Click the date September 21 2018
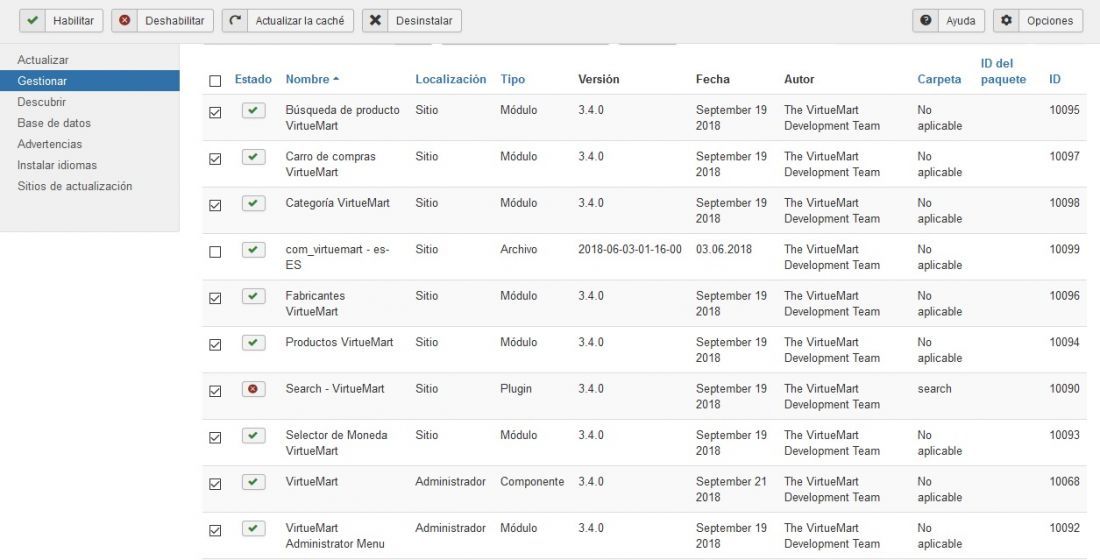The height and width of the screenshot is (560, 1100). [x=731, y=489]
